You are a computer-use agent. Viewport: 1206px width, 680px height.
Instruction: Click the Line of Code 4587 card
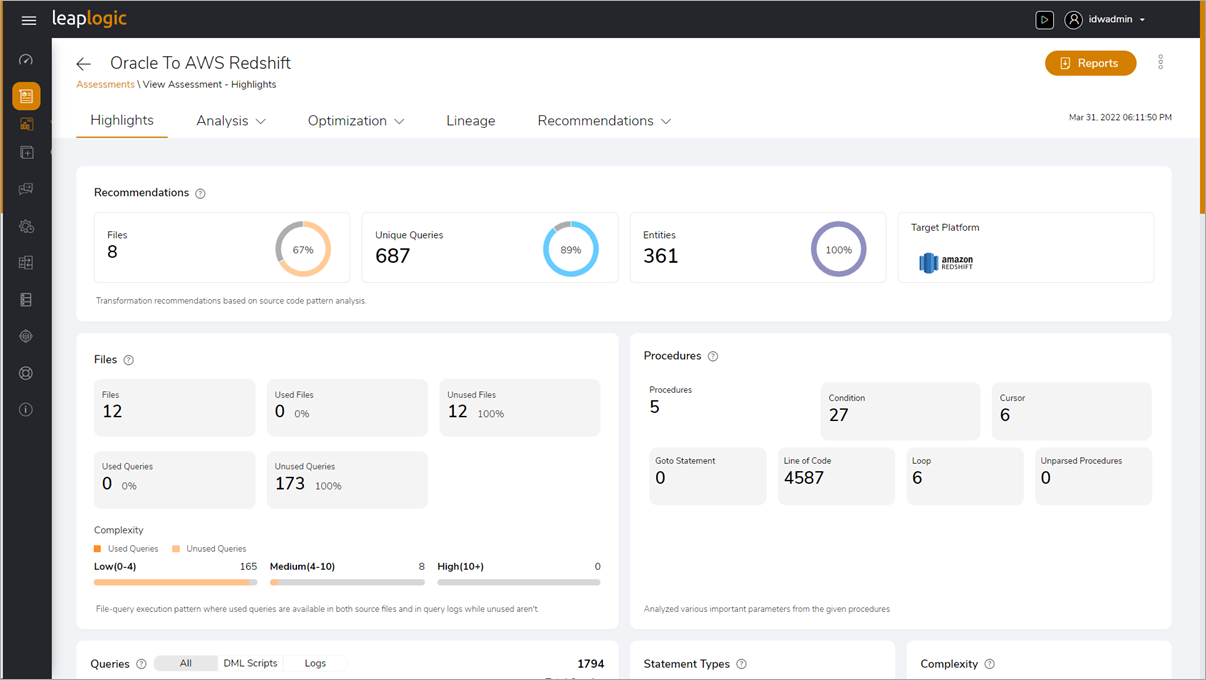tap(836, 476)
